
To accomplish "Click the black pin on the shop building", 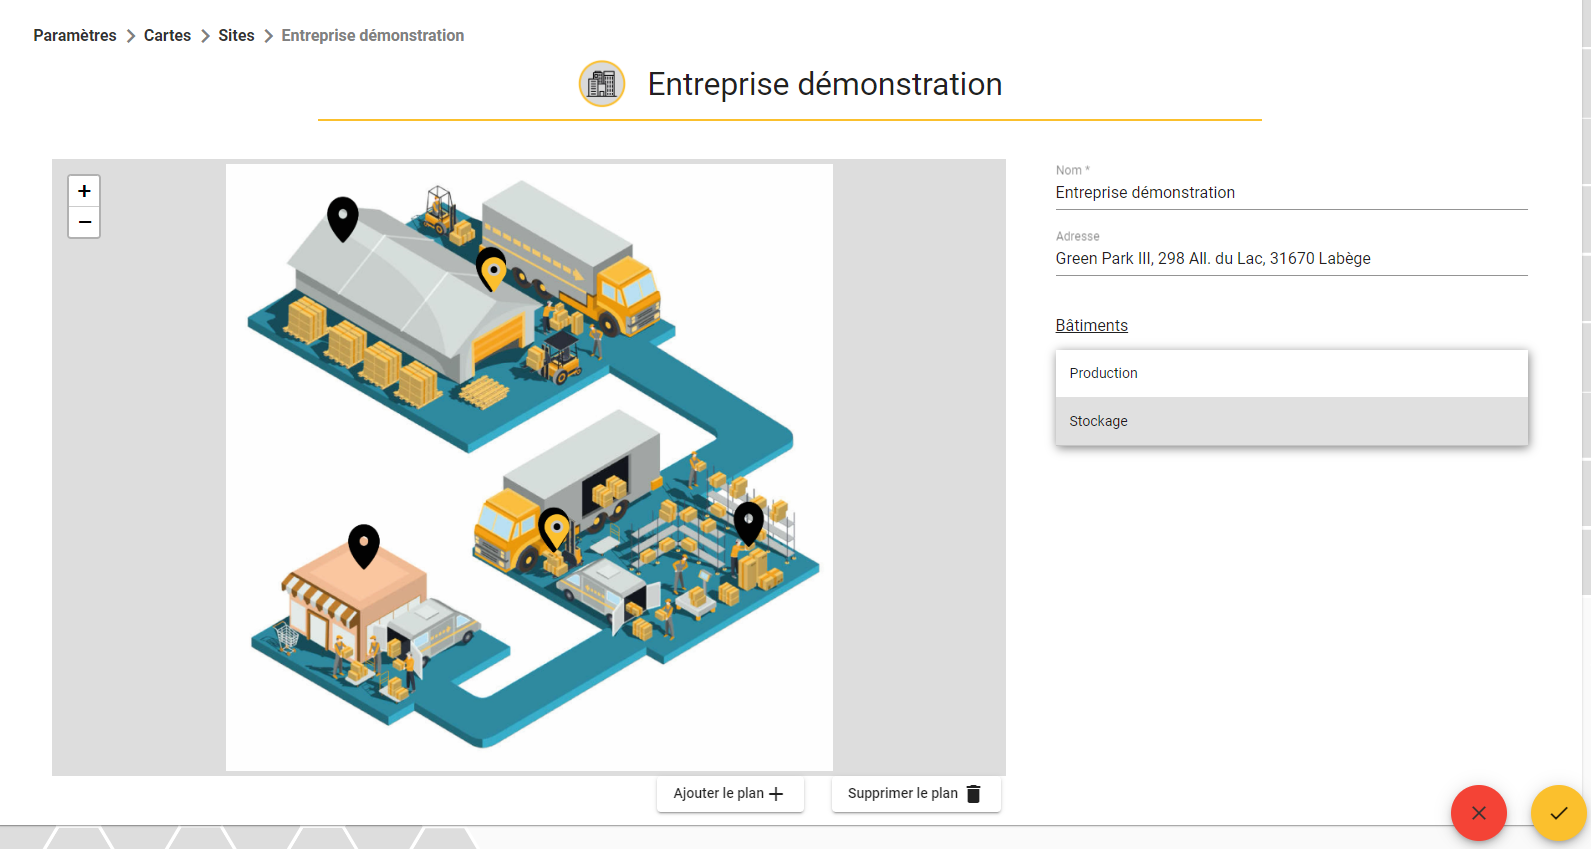I will [364, 546].
